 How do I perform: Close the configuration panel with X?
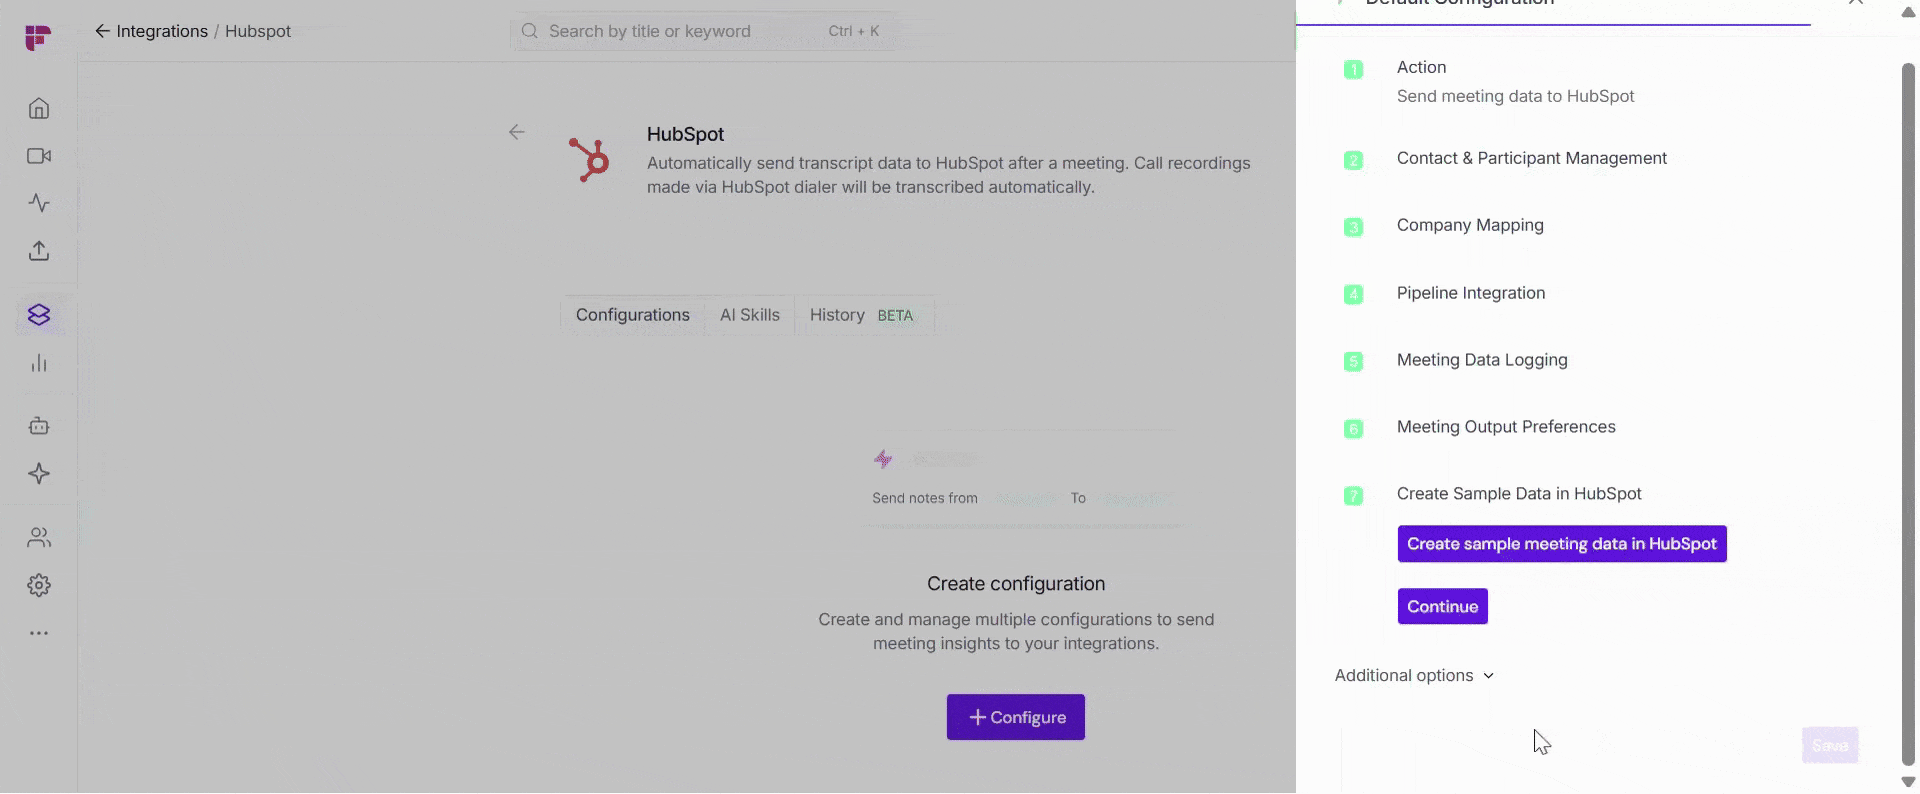point(1856,3)
